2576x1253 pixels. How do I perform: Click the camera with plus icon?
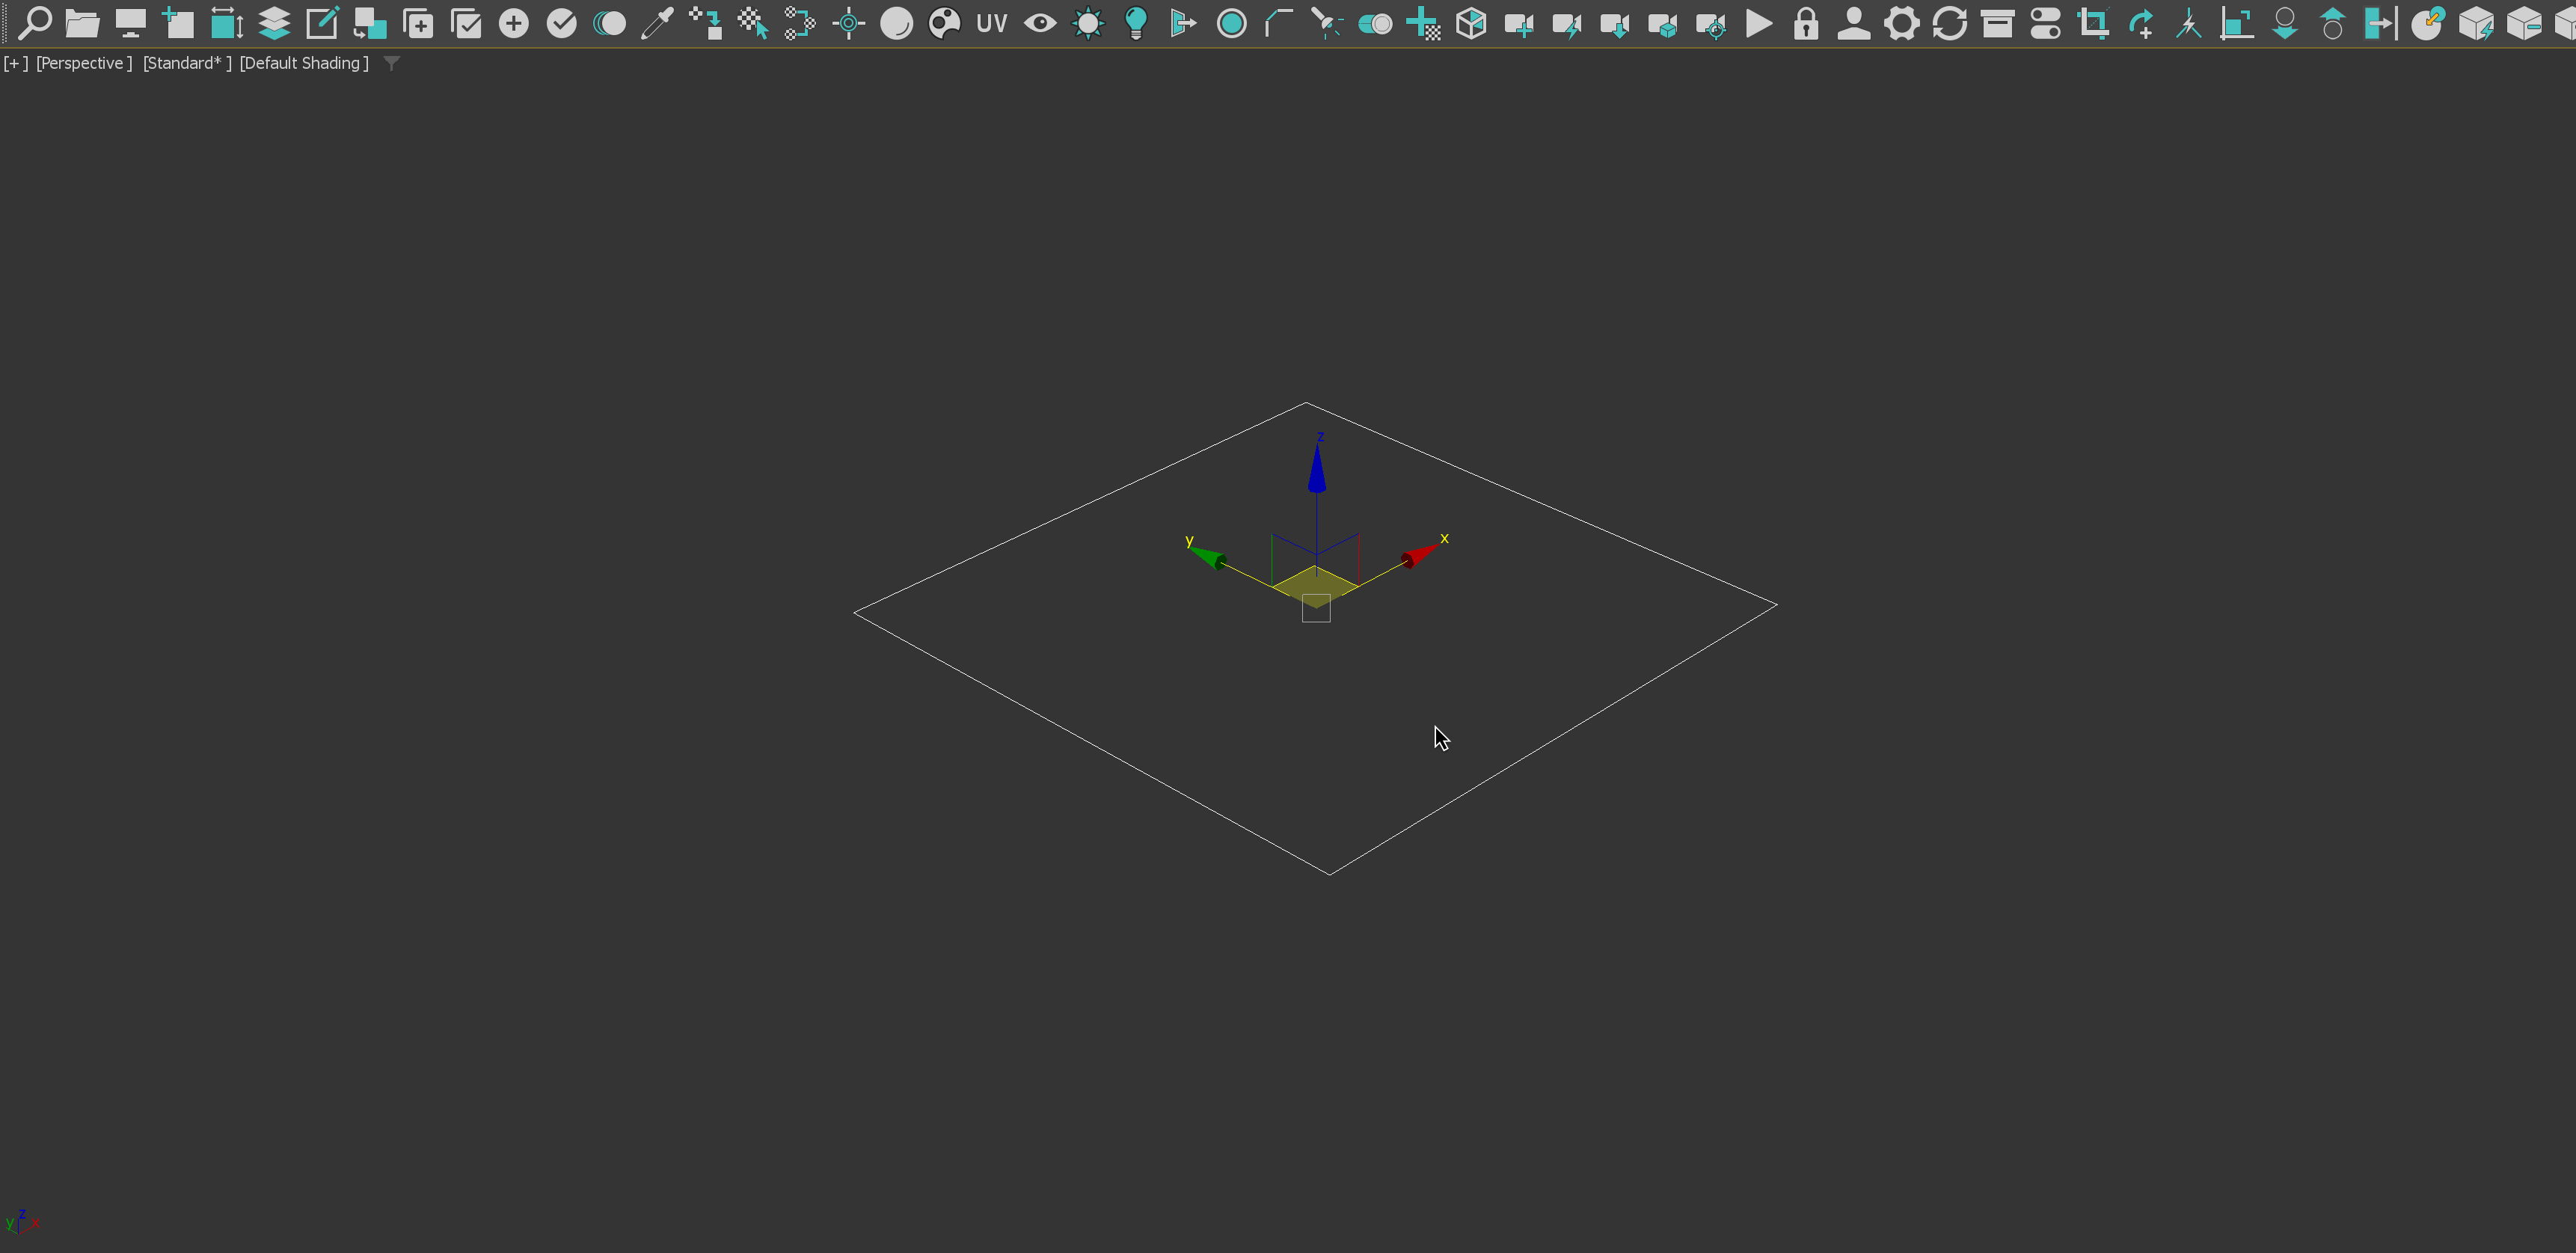pyautogui.click(x=1519, y=24)
